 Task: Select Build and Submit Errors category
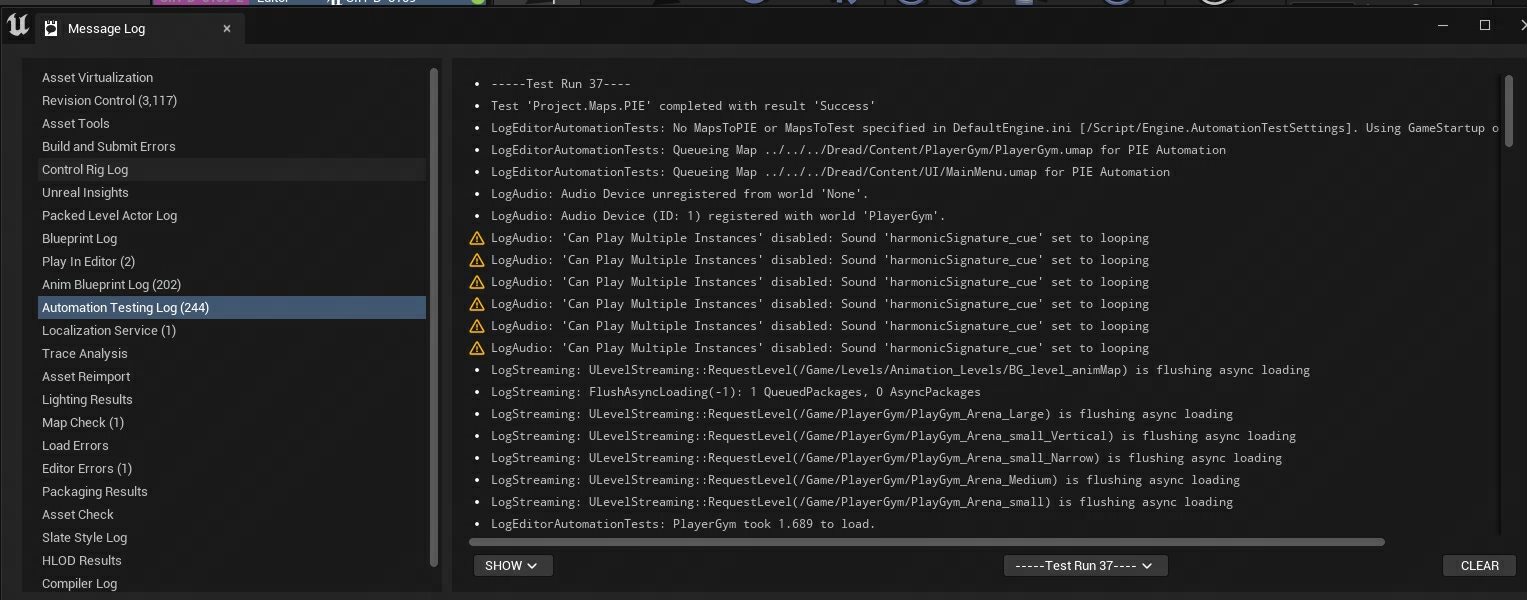(232, 146)
